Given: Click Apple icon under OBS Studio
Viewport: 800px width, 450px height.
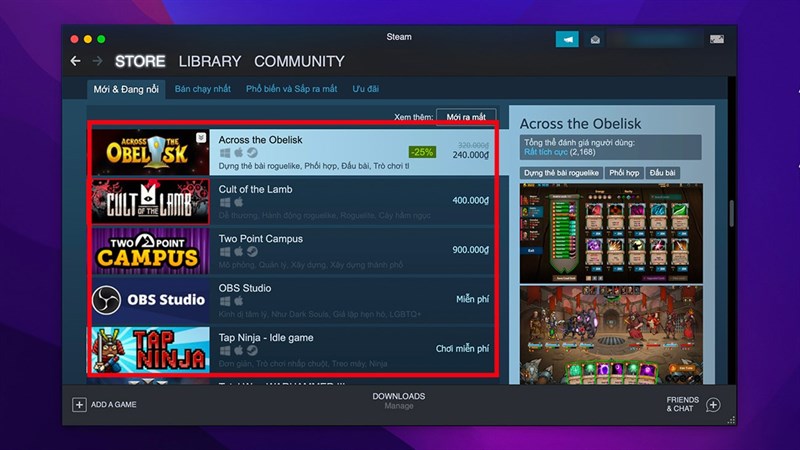Looking at the screenshot, I should pos(239,301).
